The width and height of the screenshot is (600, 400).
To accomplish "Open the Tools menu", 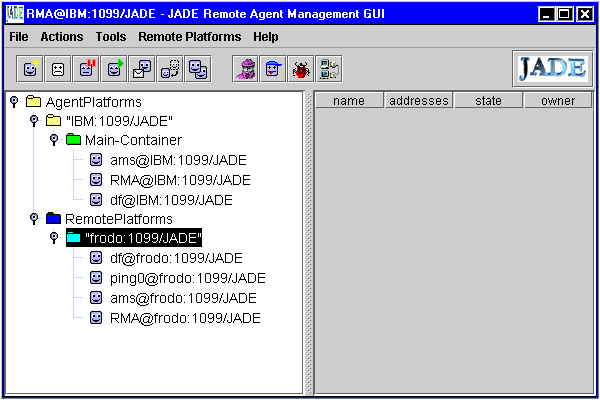I will [111, 36].
